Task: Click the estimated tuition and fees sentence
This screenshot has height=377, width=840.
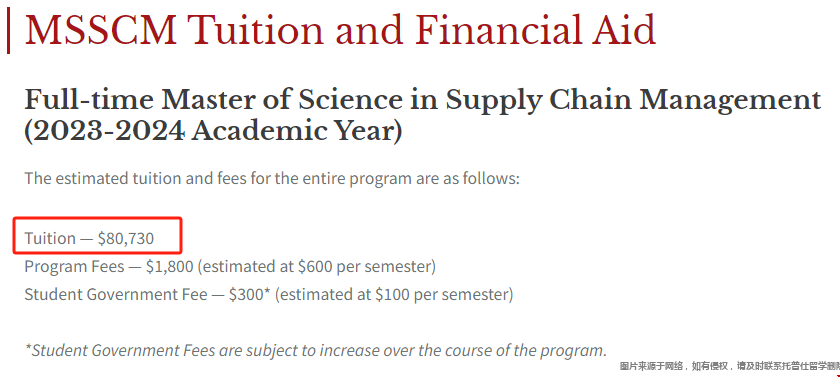Action: [272, 178]
